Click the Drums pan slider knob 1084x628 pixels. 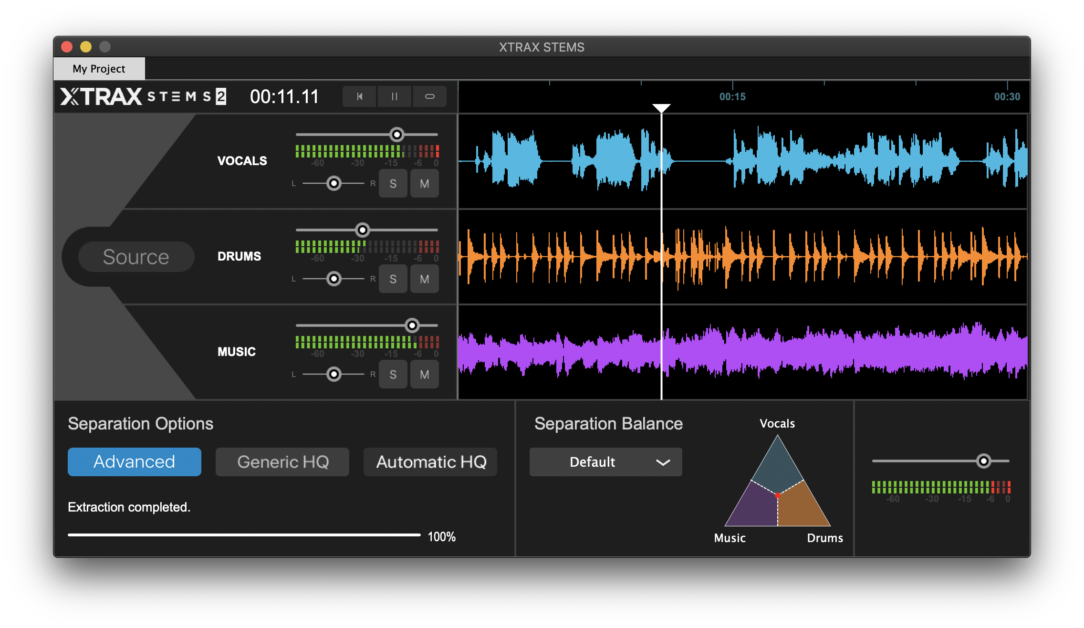coord(334,279)
